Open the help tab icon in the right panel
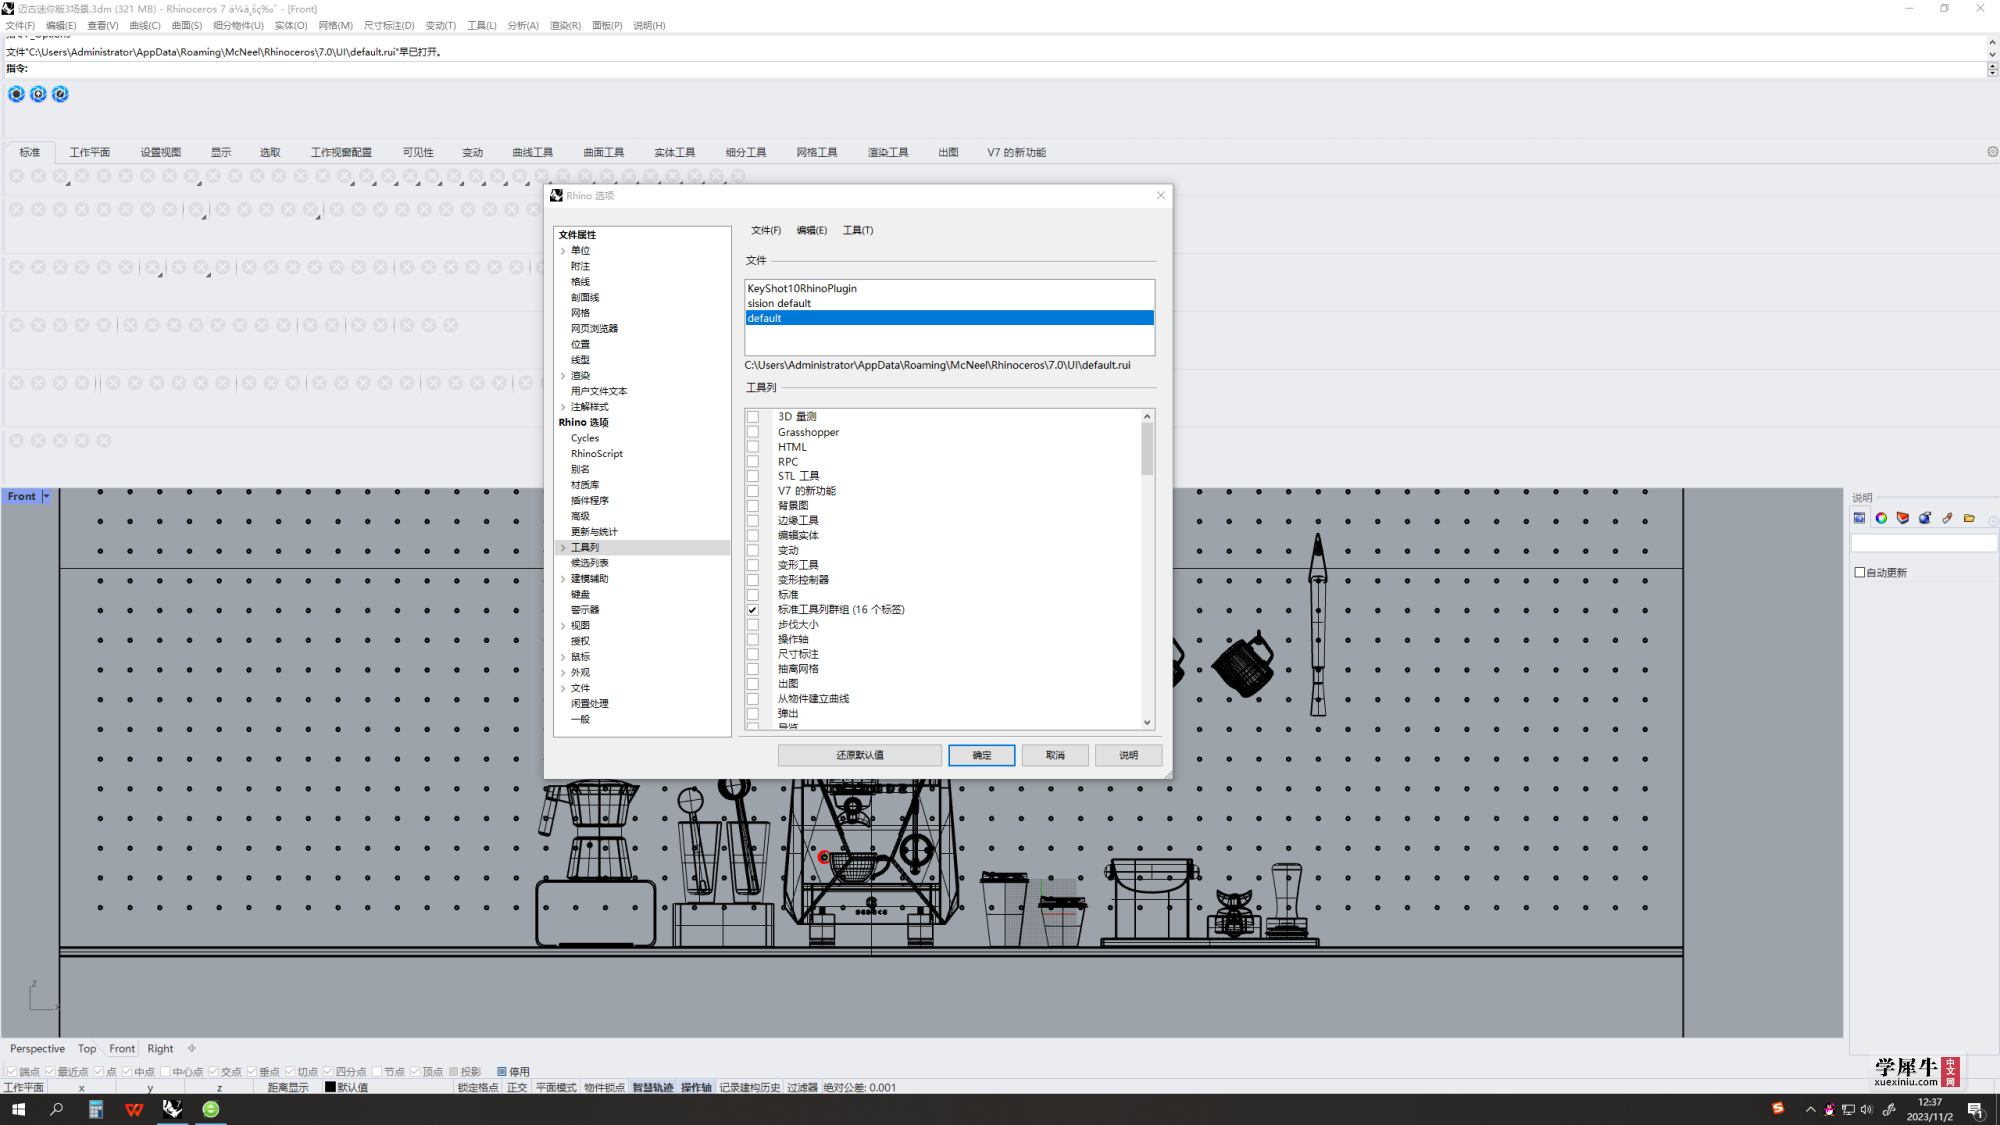 click(1859, 518)
